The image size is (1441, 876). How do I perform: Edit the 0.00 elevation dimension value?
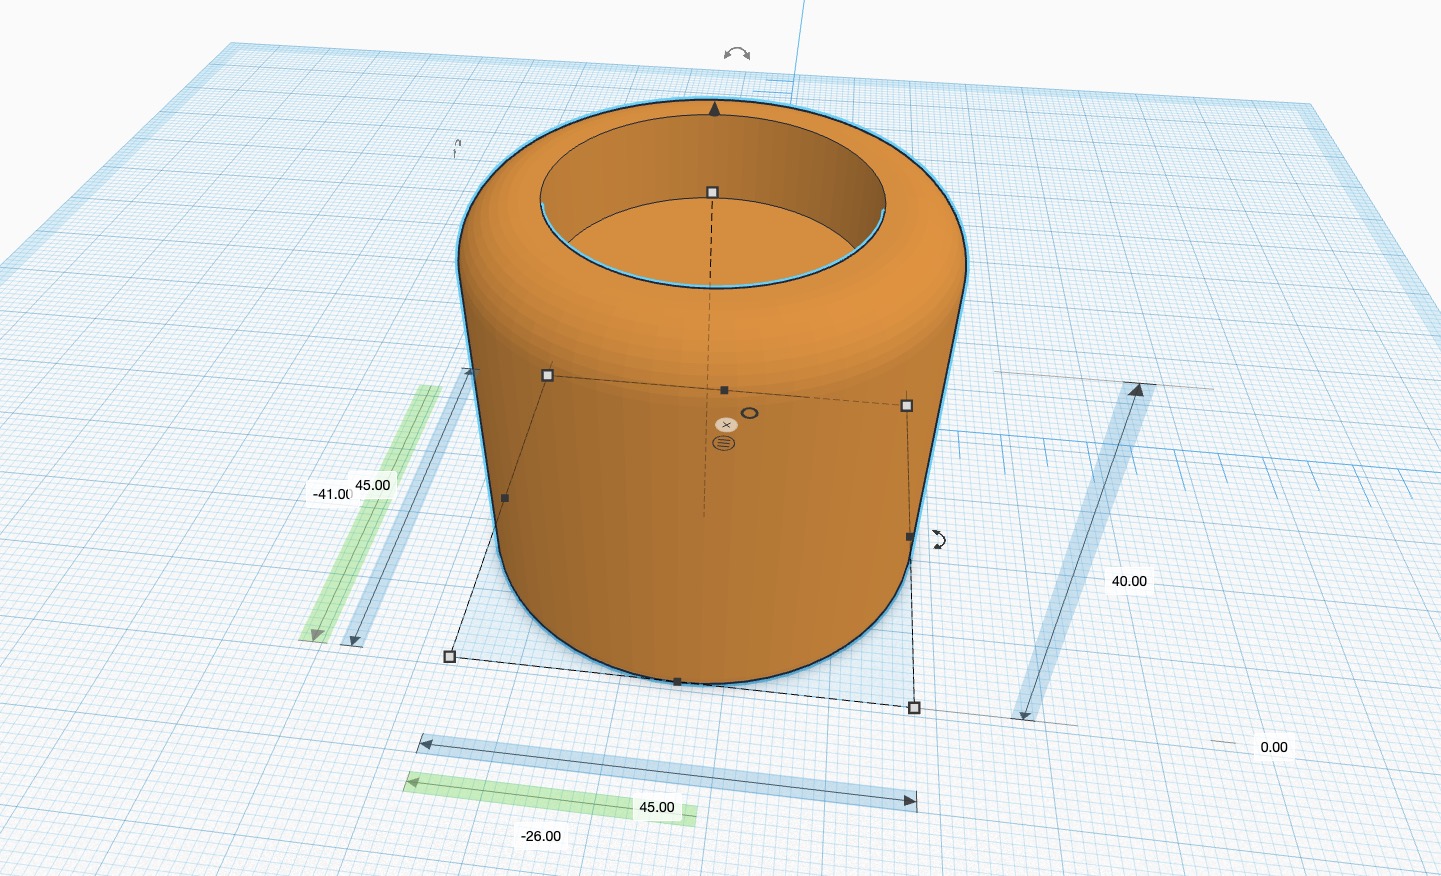(x=1274, y=747)
